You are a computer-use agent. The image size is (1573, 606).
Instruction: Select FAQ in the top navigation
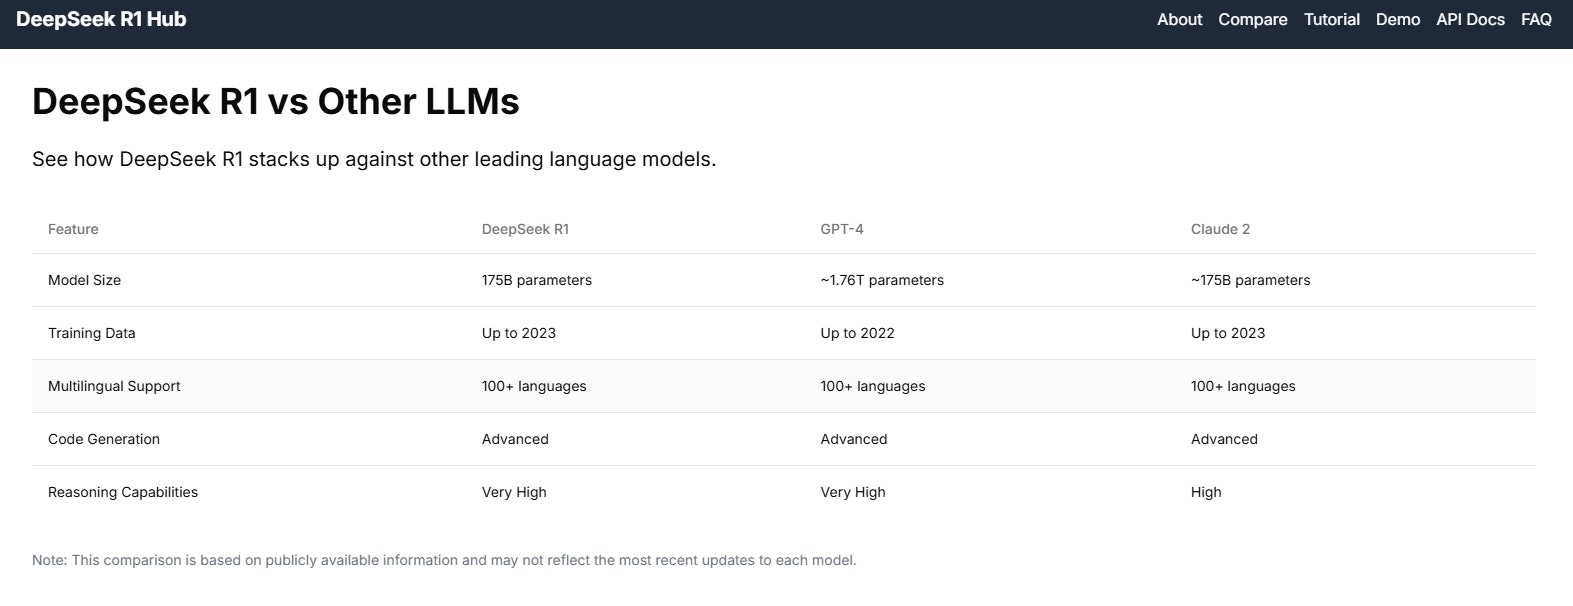[1536, 19]
